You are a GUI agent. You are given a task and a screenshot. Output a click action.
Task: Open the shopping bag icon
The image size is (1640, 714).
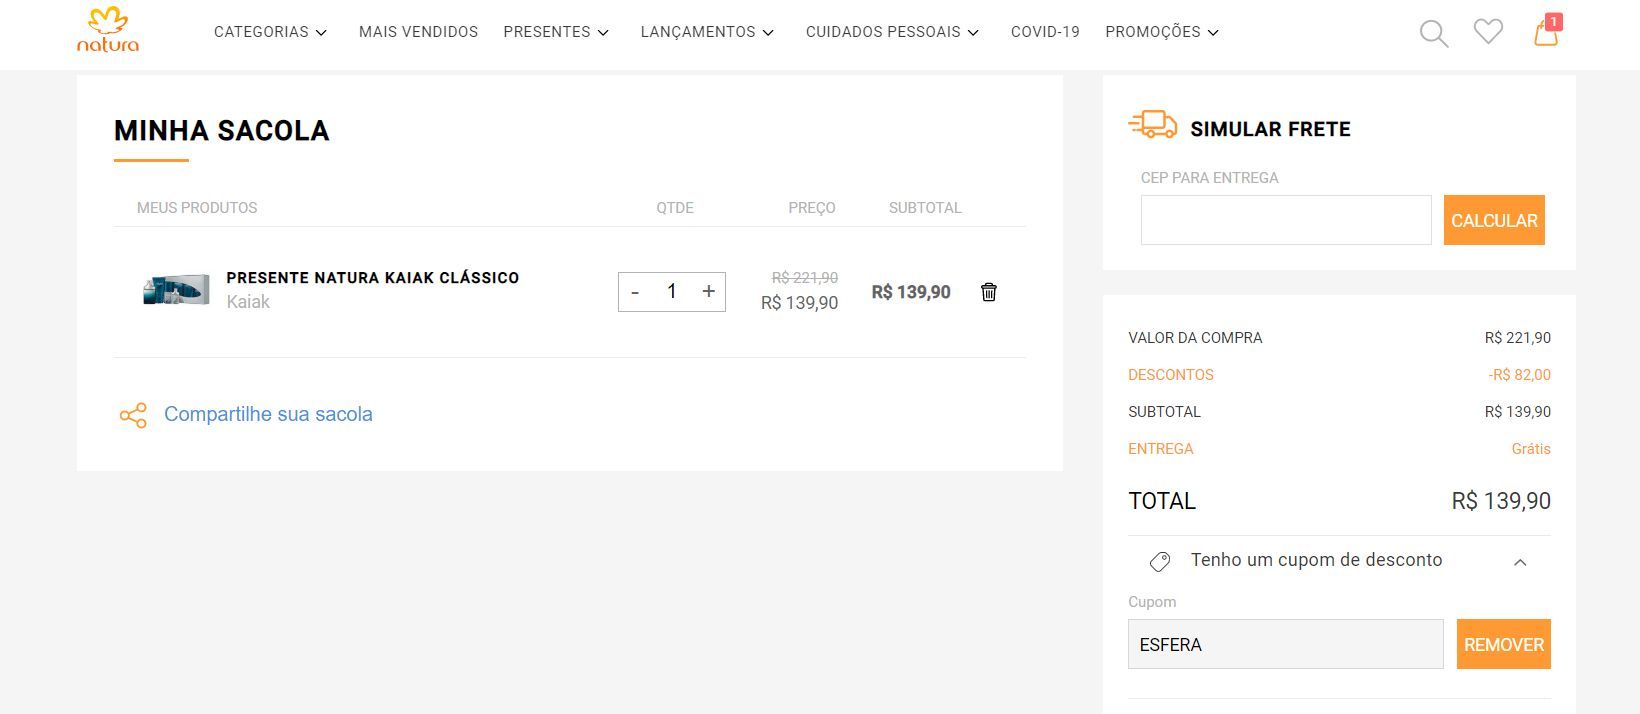click(x=1546, y=31)
